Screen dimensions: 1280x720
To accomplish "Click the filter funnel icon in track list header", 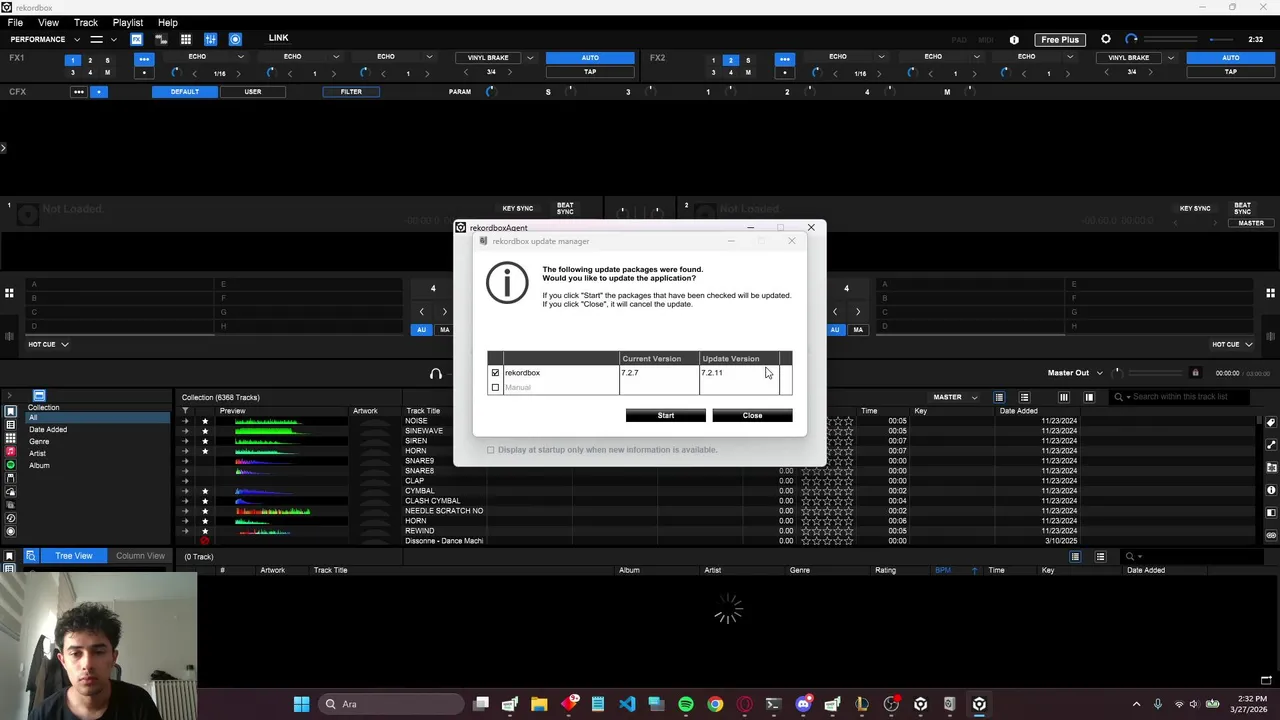I will tap(185, 411).
